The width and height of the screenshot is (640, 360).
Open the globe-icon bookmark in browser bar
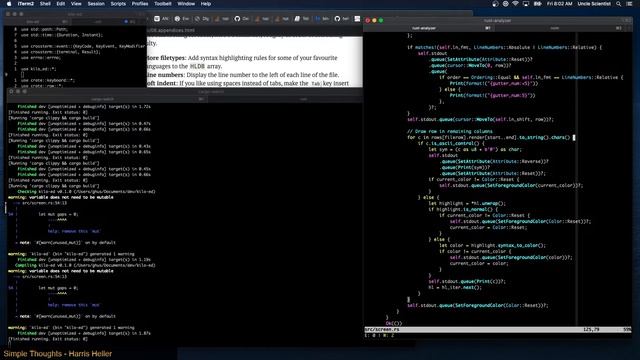[182, 19]
